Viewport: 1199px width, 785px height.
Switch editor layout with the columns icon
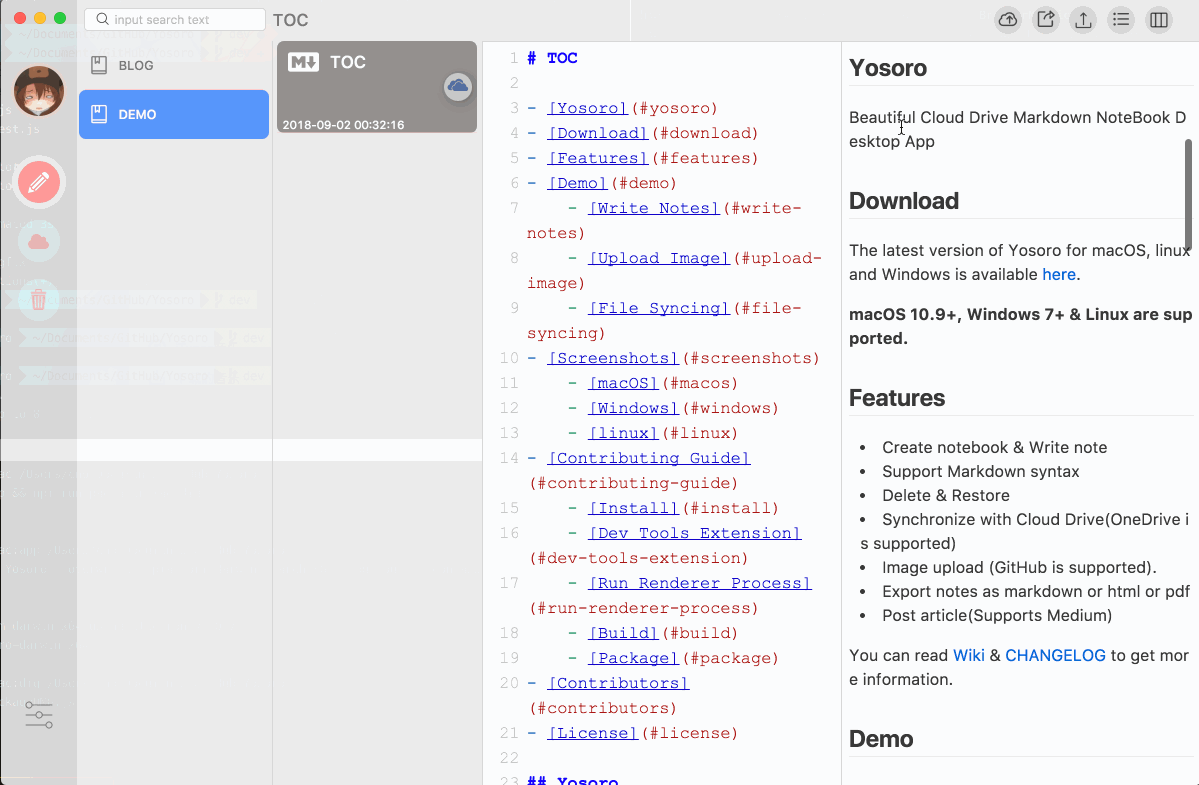pyautogui.click(x=1158, y=20)
